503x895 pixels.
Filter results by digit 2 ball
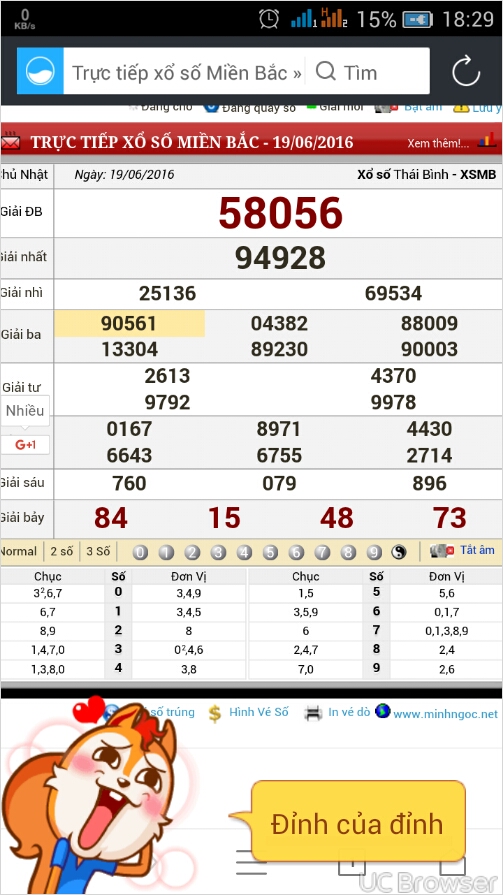(x=192, y=552)
